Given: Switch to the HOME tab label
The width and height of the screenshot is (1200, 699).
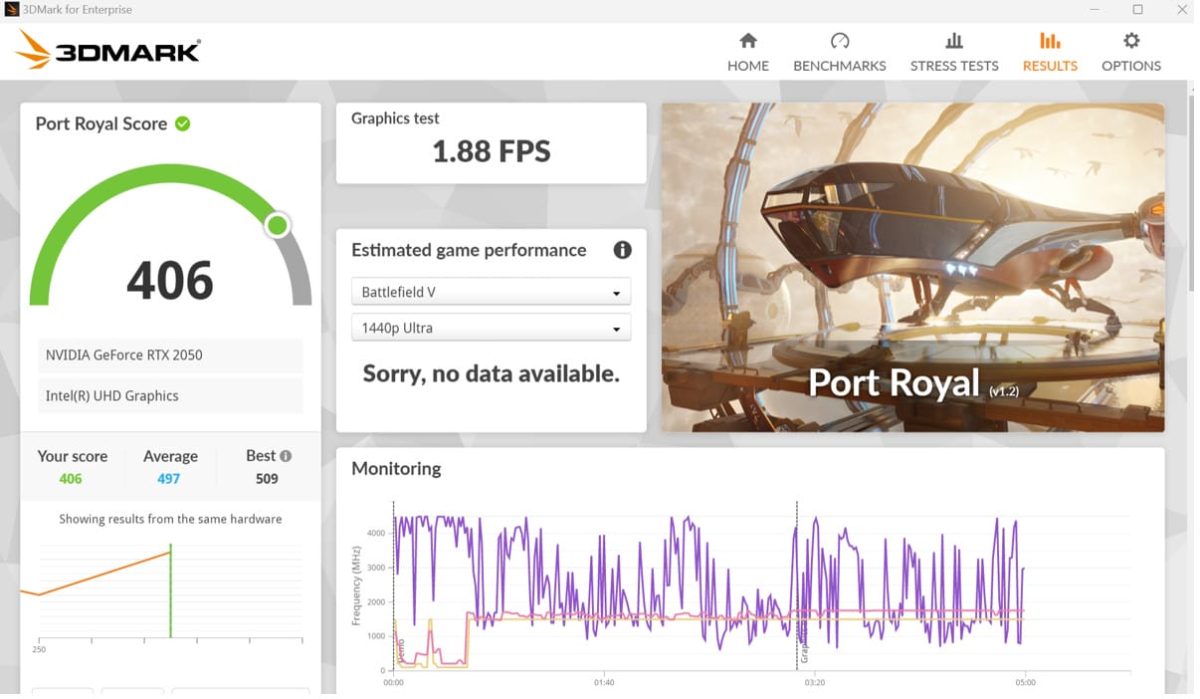Looking at the screenshot, I should 748,66.
